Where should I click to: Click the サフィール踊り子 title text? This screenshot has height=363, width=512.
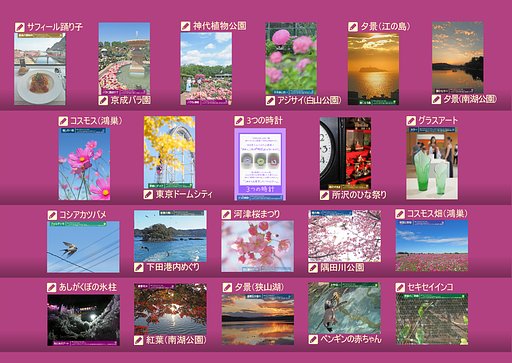(55, 27)
